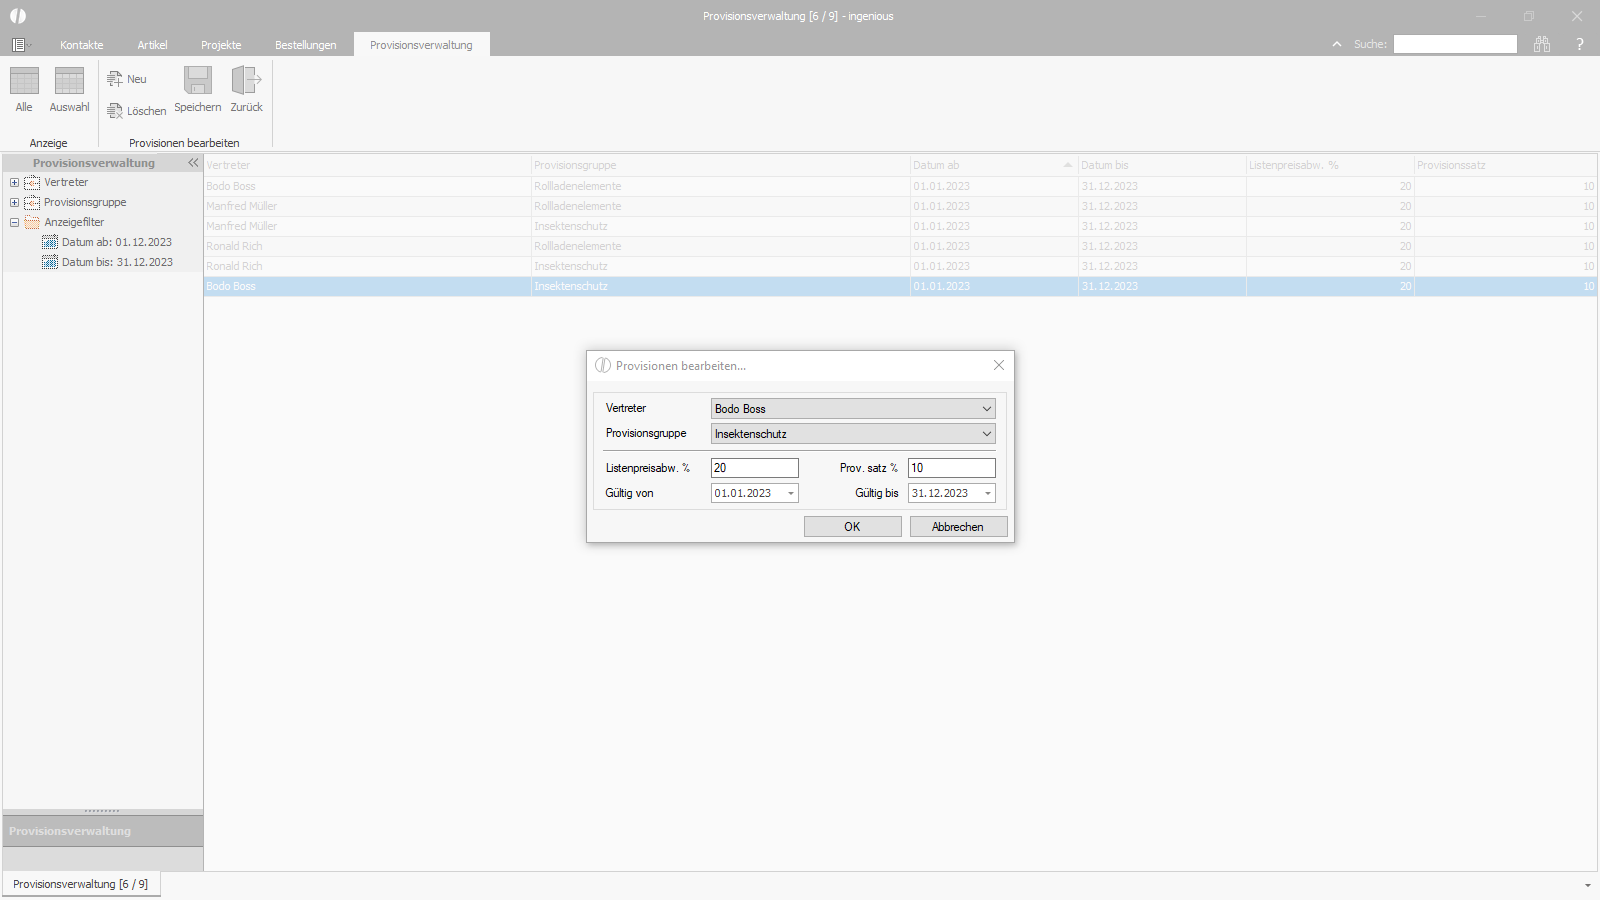Image resolution: width=1600 pixels, height=900 pixels.
Task: Expand the Vertreter tree node
Action: tap(14, 182)
